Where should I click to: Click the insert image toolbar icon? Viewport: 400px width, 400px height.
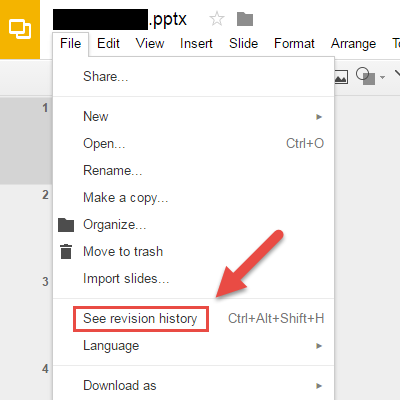tap(341, 77)
